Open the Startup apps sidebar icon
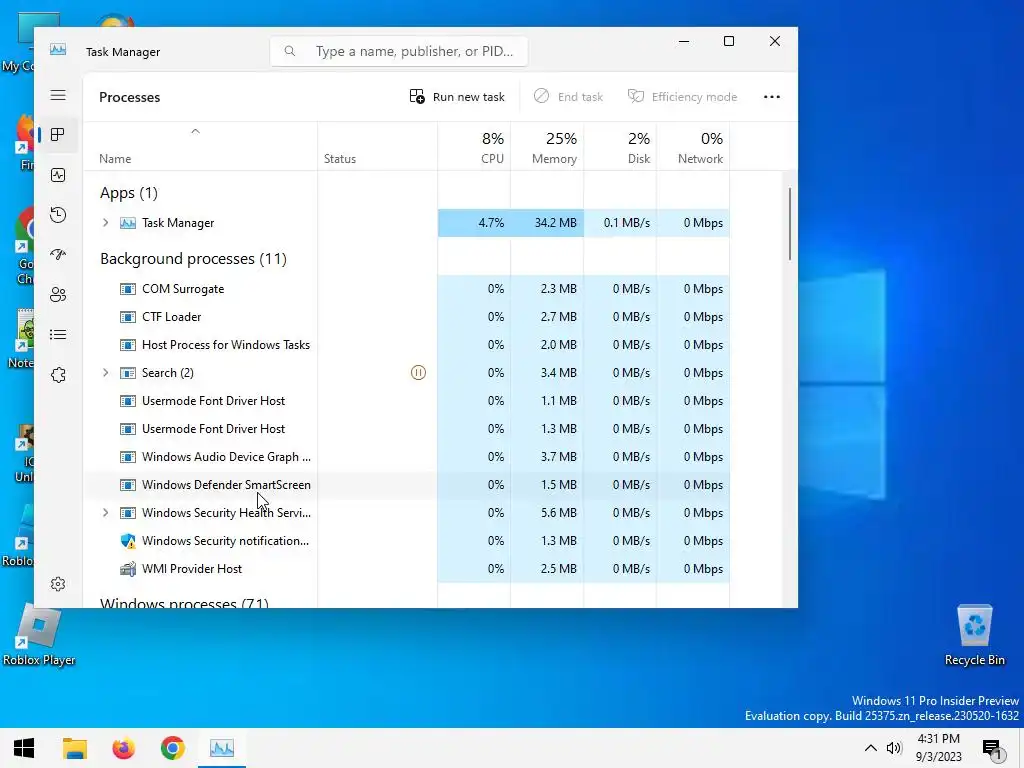Screen dimensions: 1024x768 pyautogui.click(x=58, y=255)
